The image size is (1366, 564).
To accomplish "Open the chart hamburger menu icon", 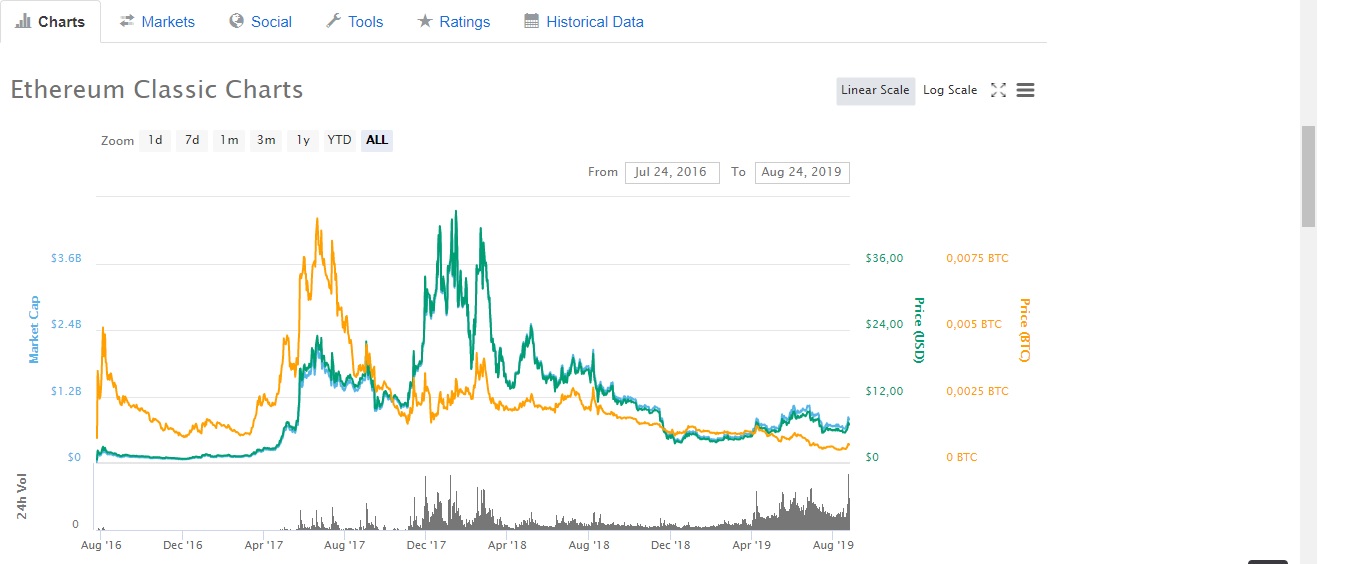I will pos(1025,90).
